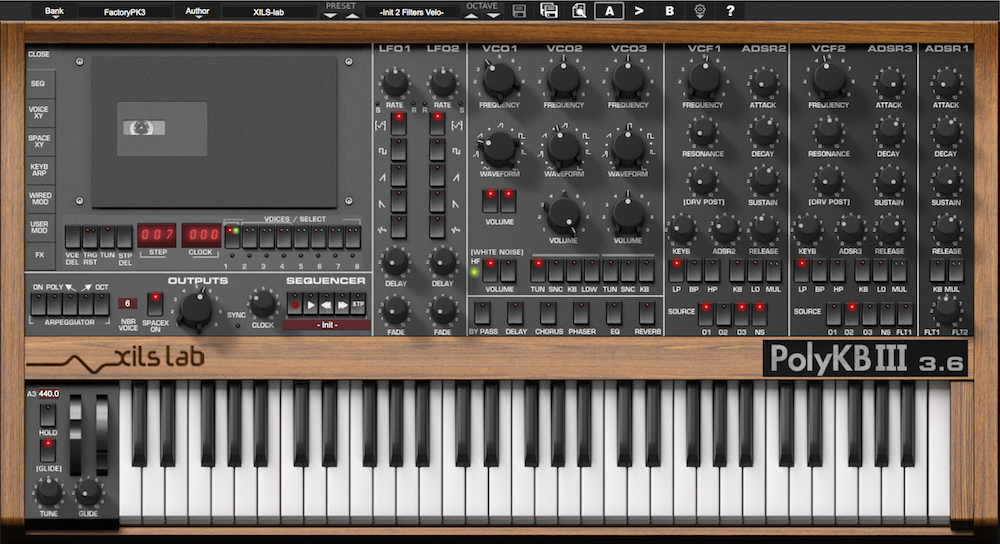Copy preset A to B with arrow icon
The height and width of the screenshot is (544, 1000).
pos(638,11)
